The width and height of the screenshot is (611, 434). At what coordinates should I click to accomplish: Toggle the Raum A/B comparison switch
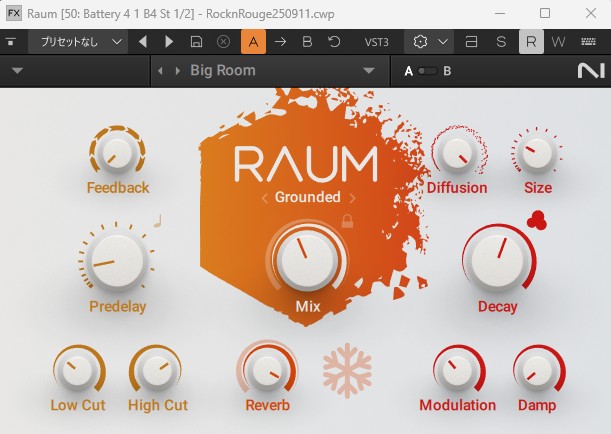(x=427, y=71)
